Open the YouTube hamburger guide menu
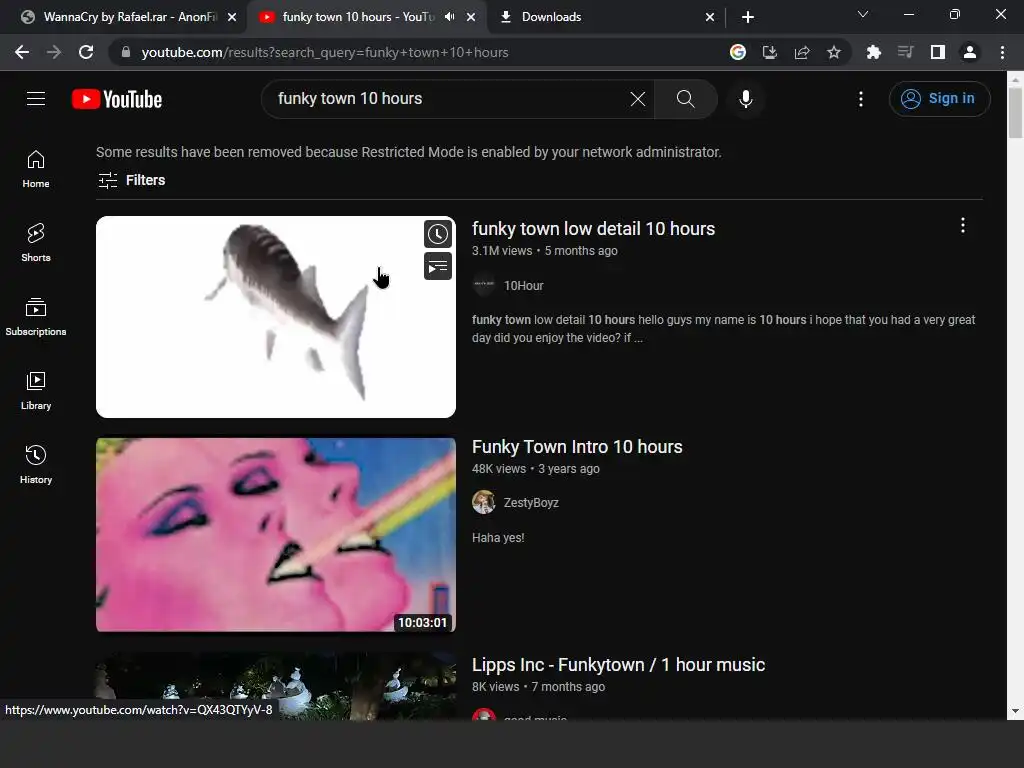 point(36,99)
